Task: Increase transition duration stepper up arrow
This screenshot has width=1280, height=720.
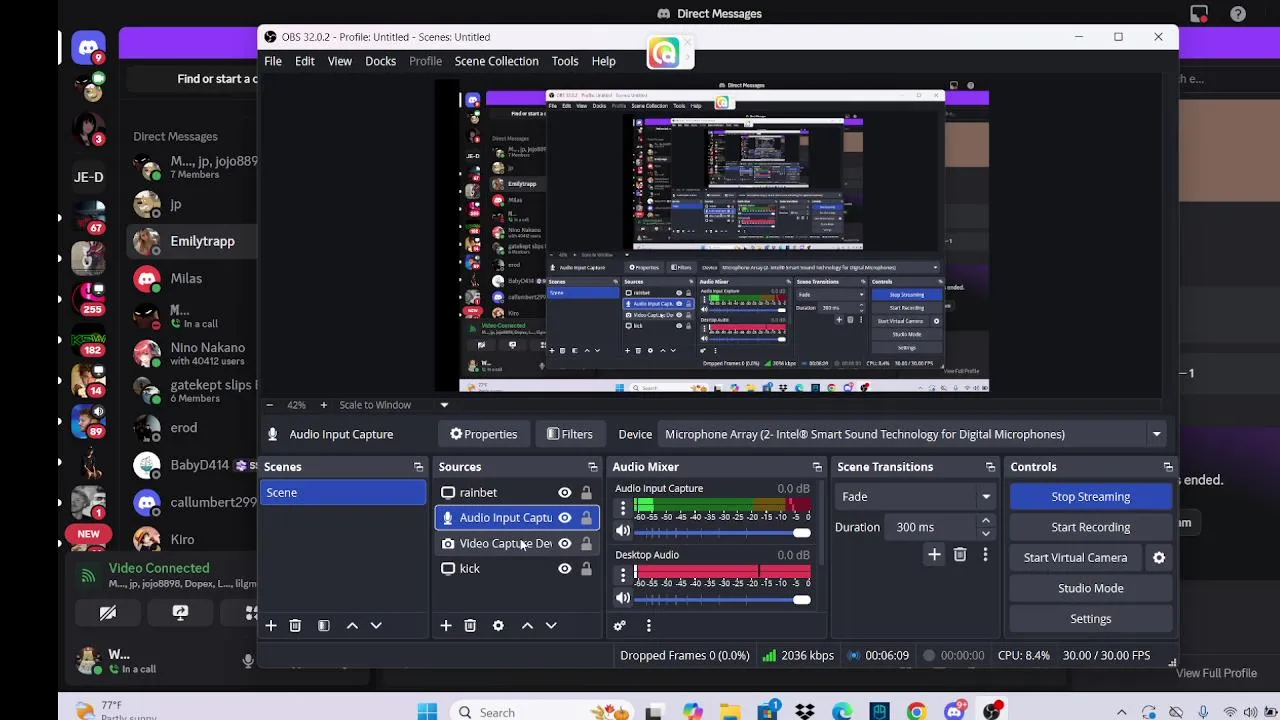Action: point(985,521)
